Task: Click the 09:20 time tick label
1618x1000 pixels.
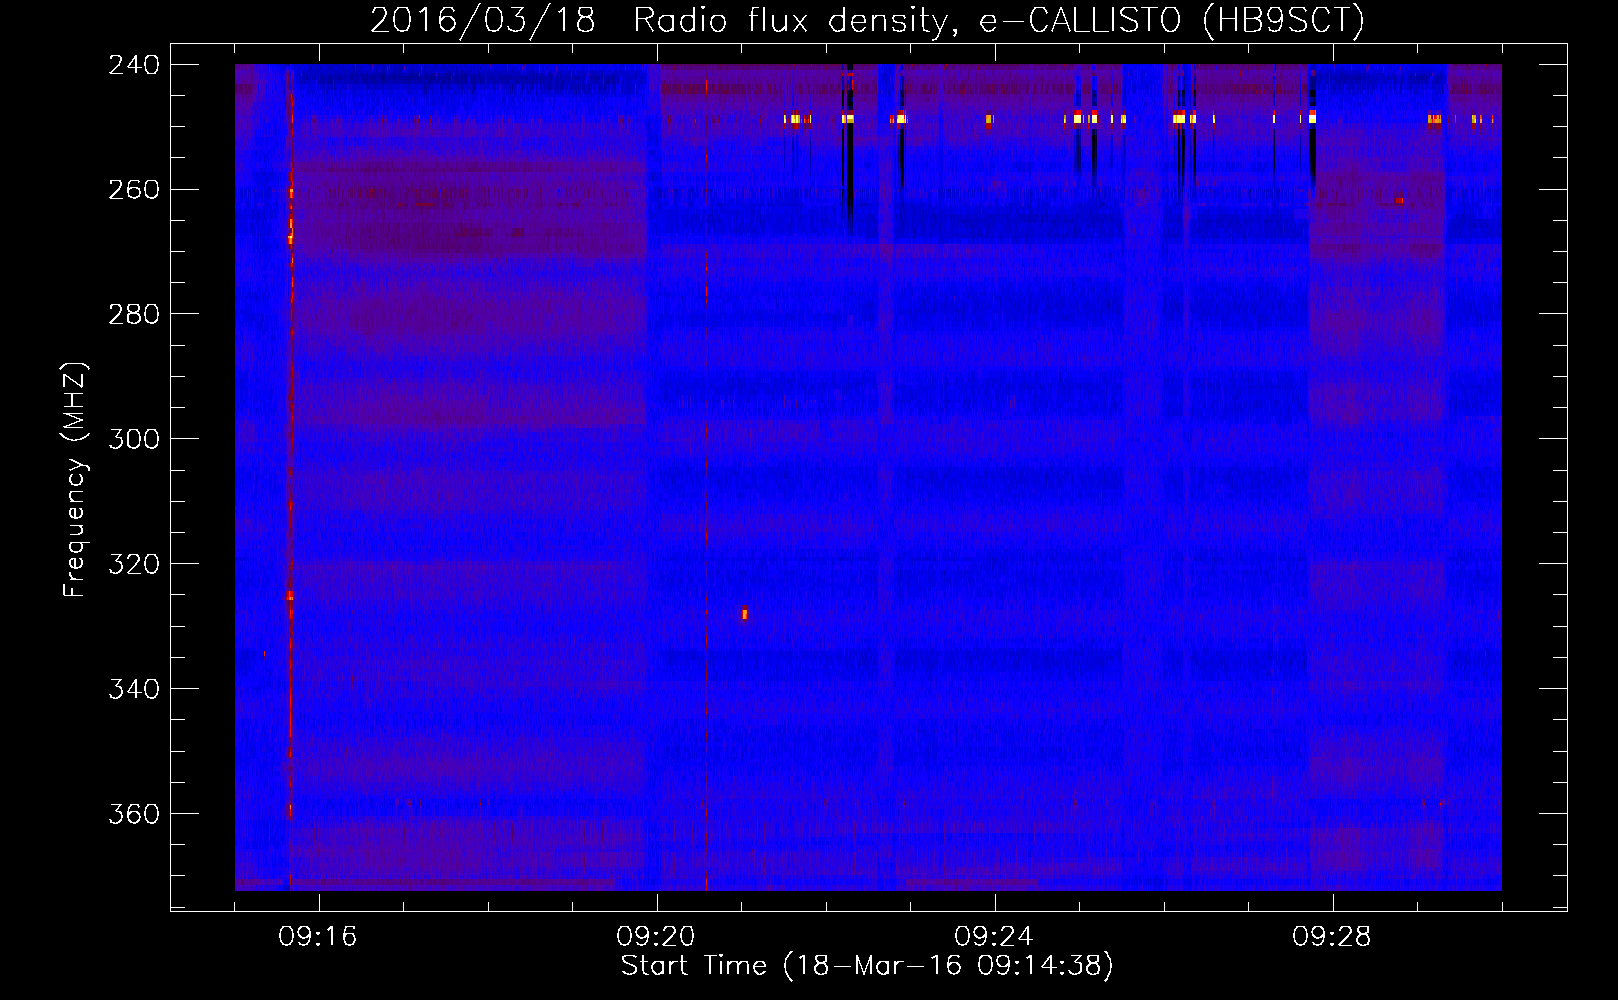Action: point(656,937)
